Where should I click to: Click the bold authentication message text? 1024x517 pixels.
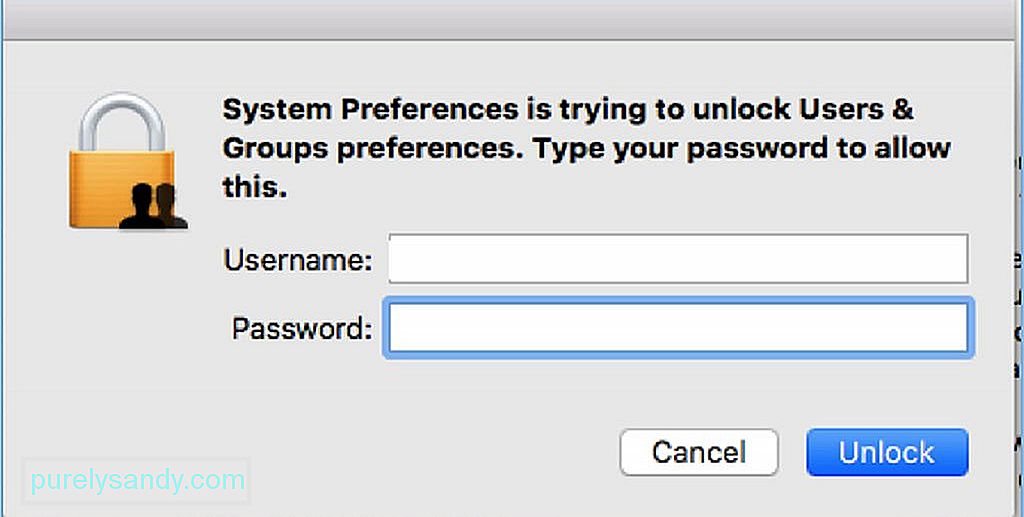(x=586, y=149)
